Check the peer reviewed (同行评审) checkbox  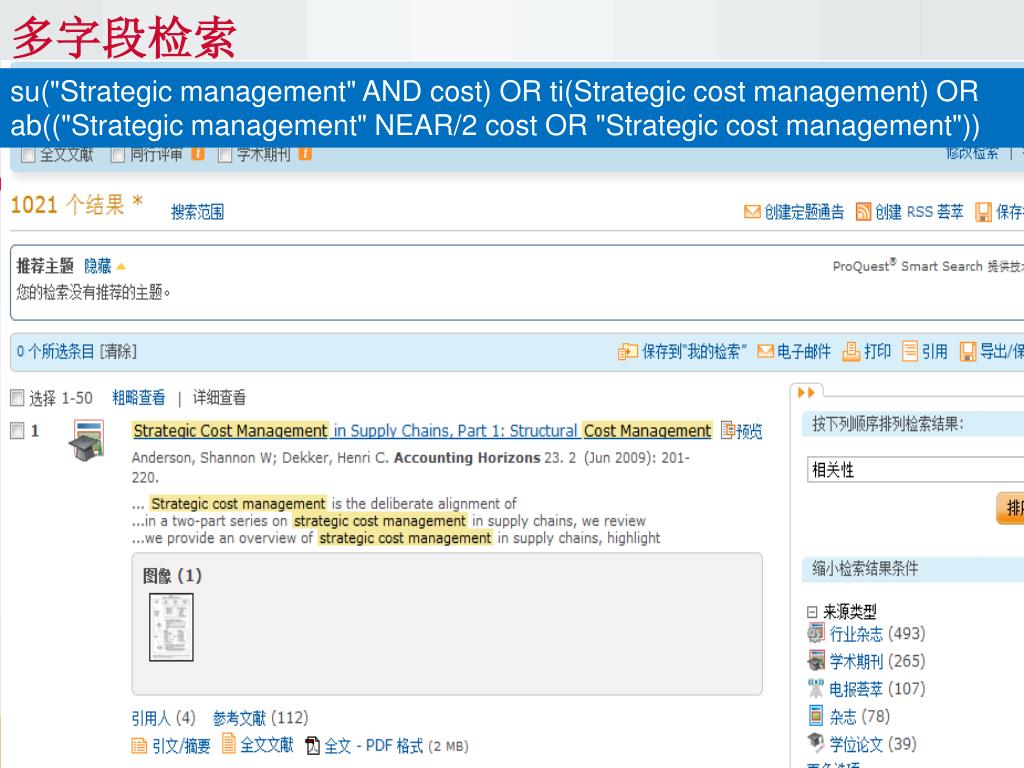click(x=118, y=155)
